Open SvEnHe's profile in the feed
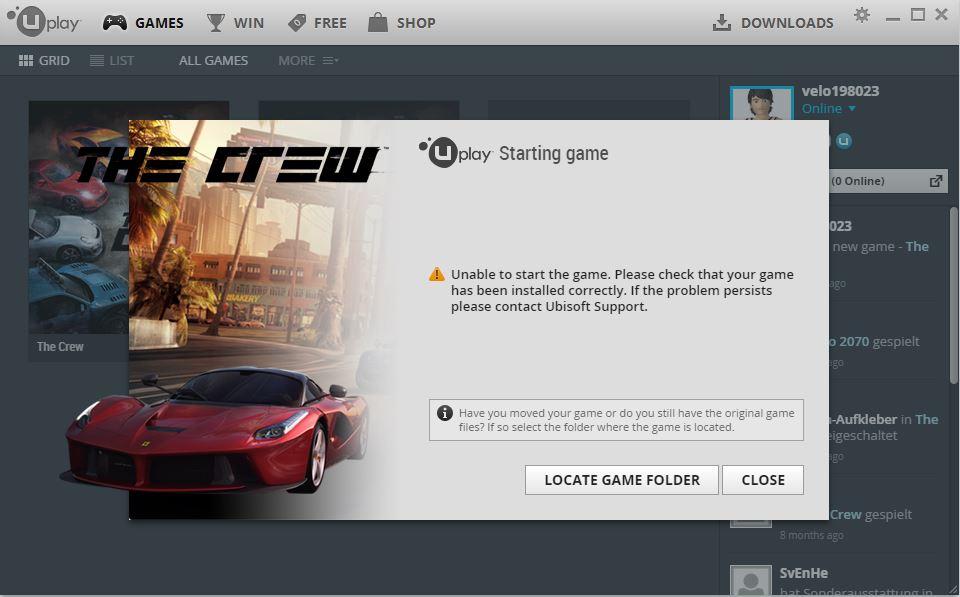The image size is (960, 597). (x=803, y=573)
